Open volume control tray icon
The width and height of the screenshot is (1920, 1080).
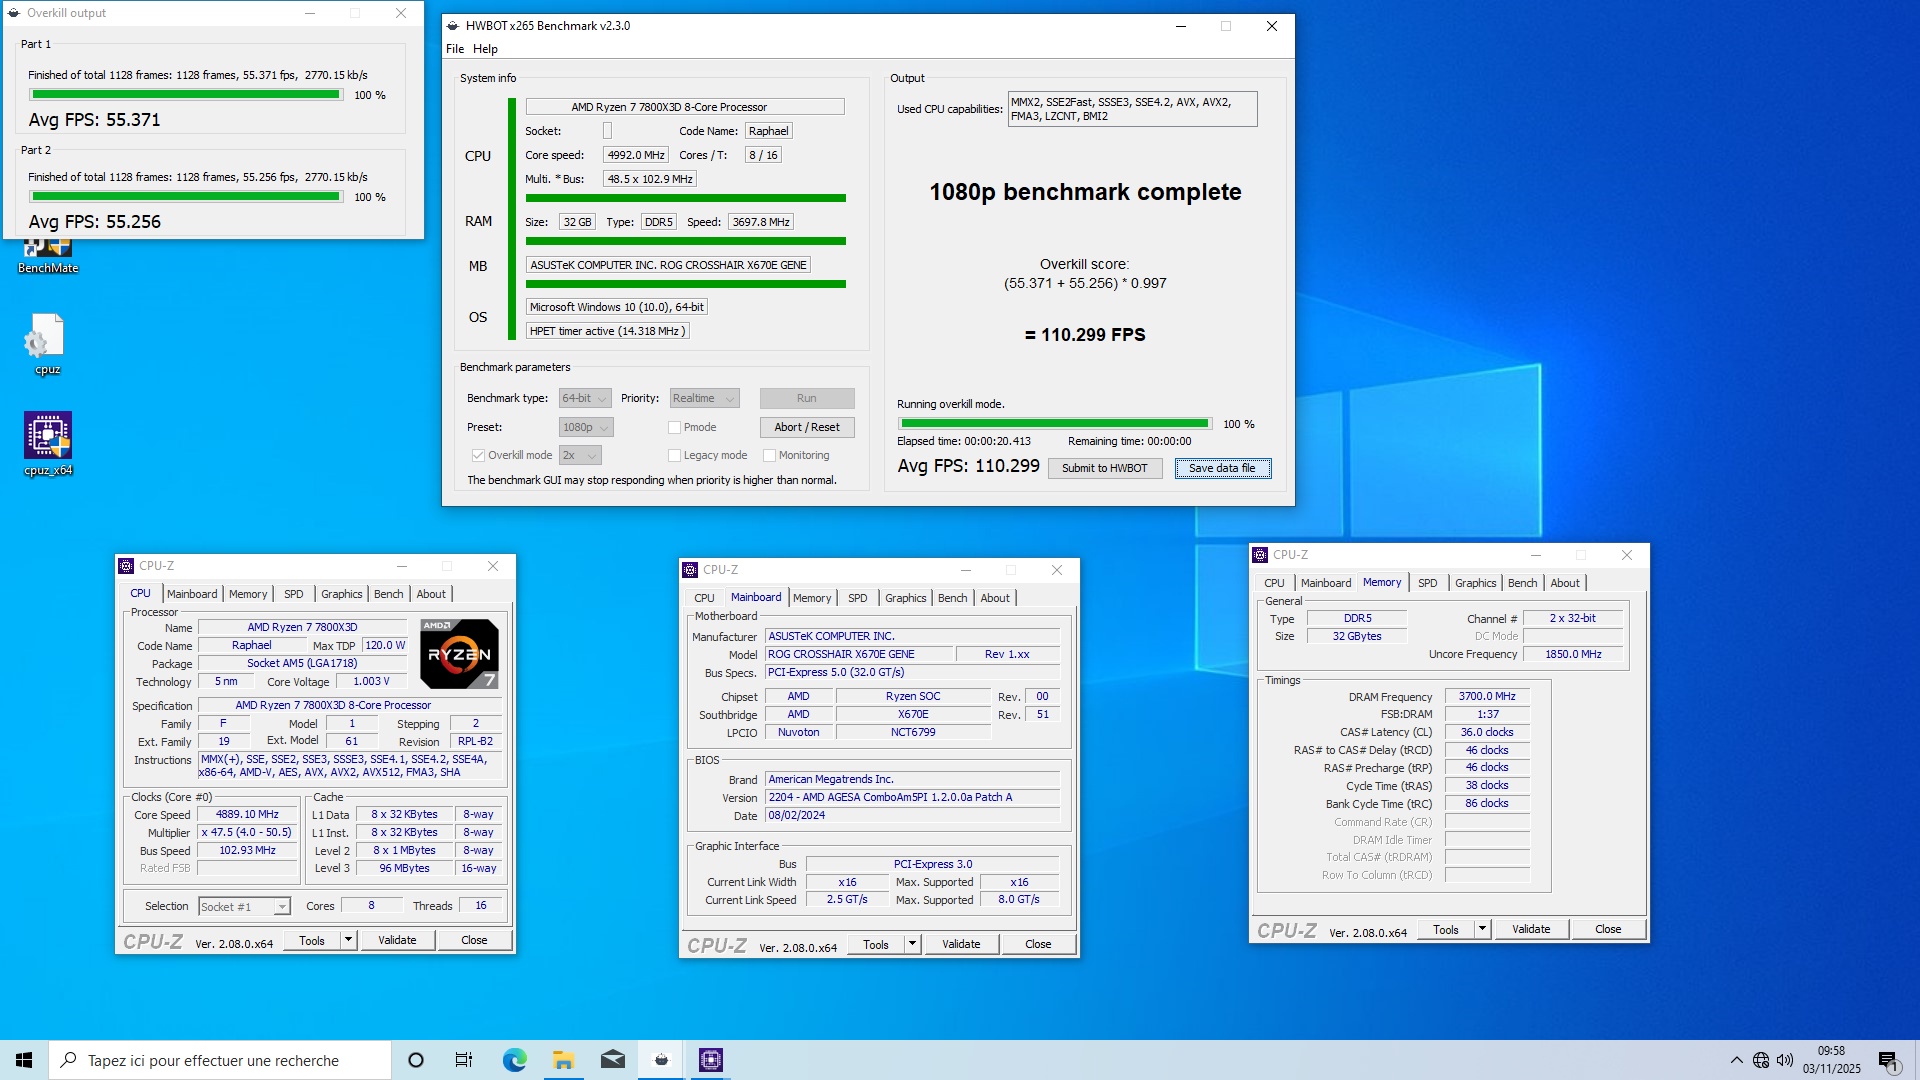[x=1785, y=1060]
